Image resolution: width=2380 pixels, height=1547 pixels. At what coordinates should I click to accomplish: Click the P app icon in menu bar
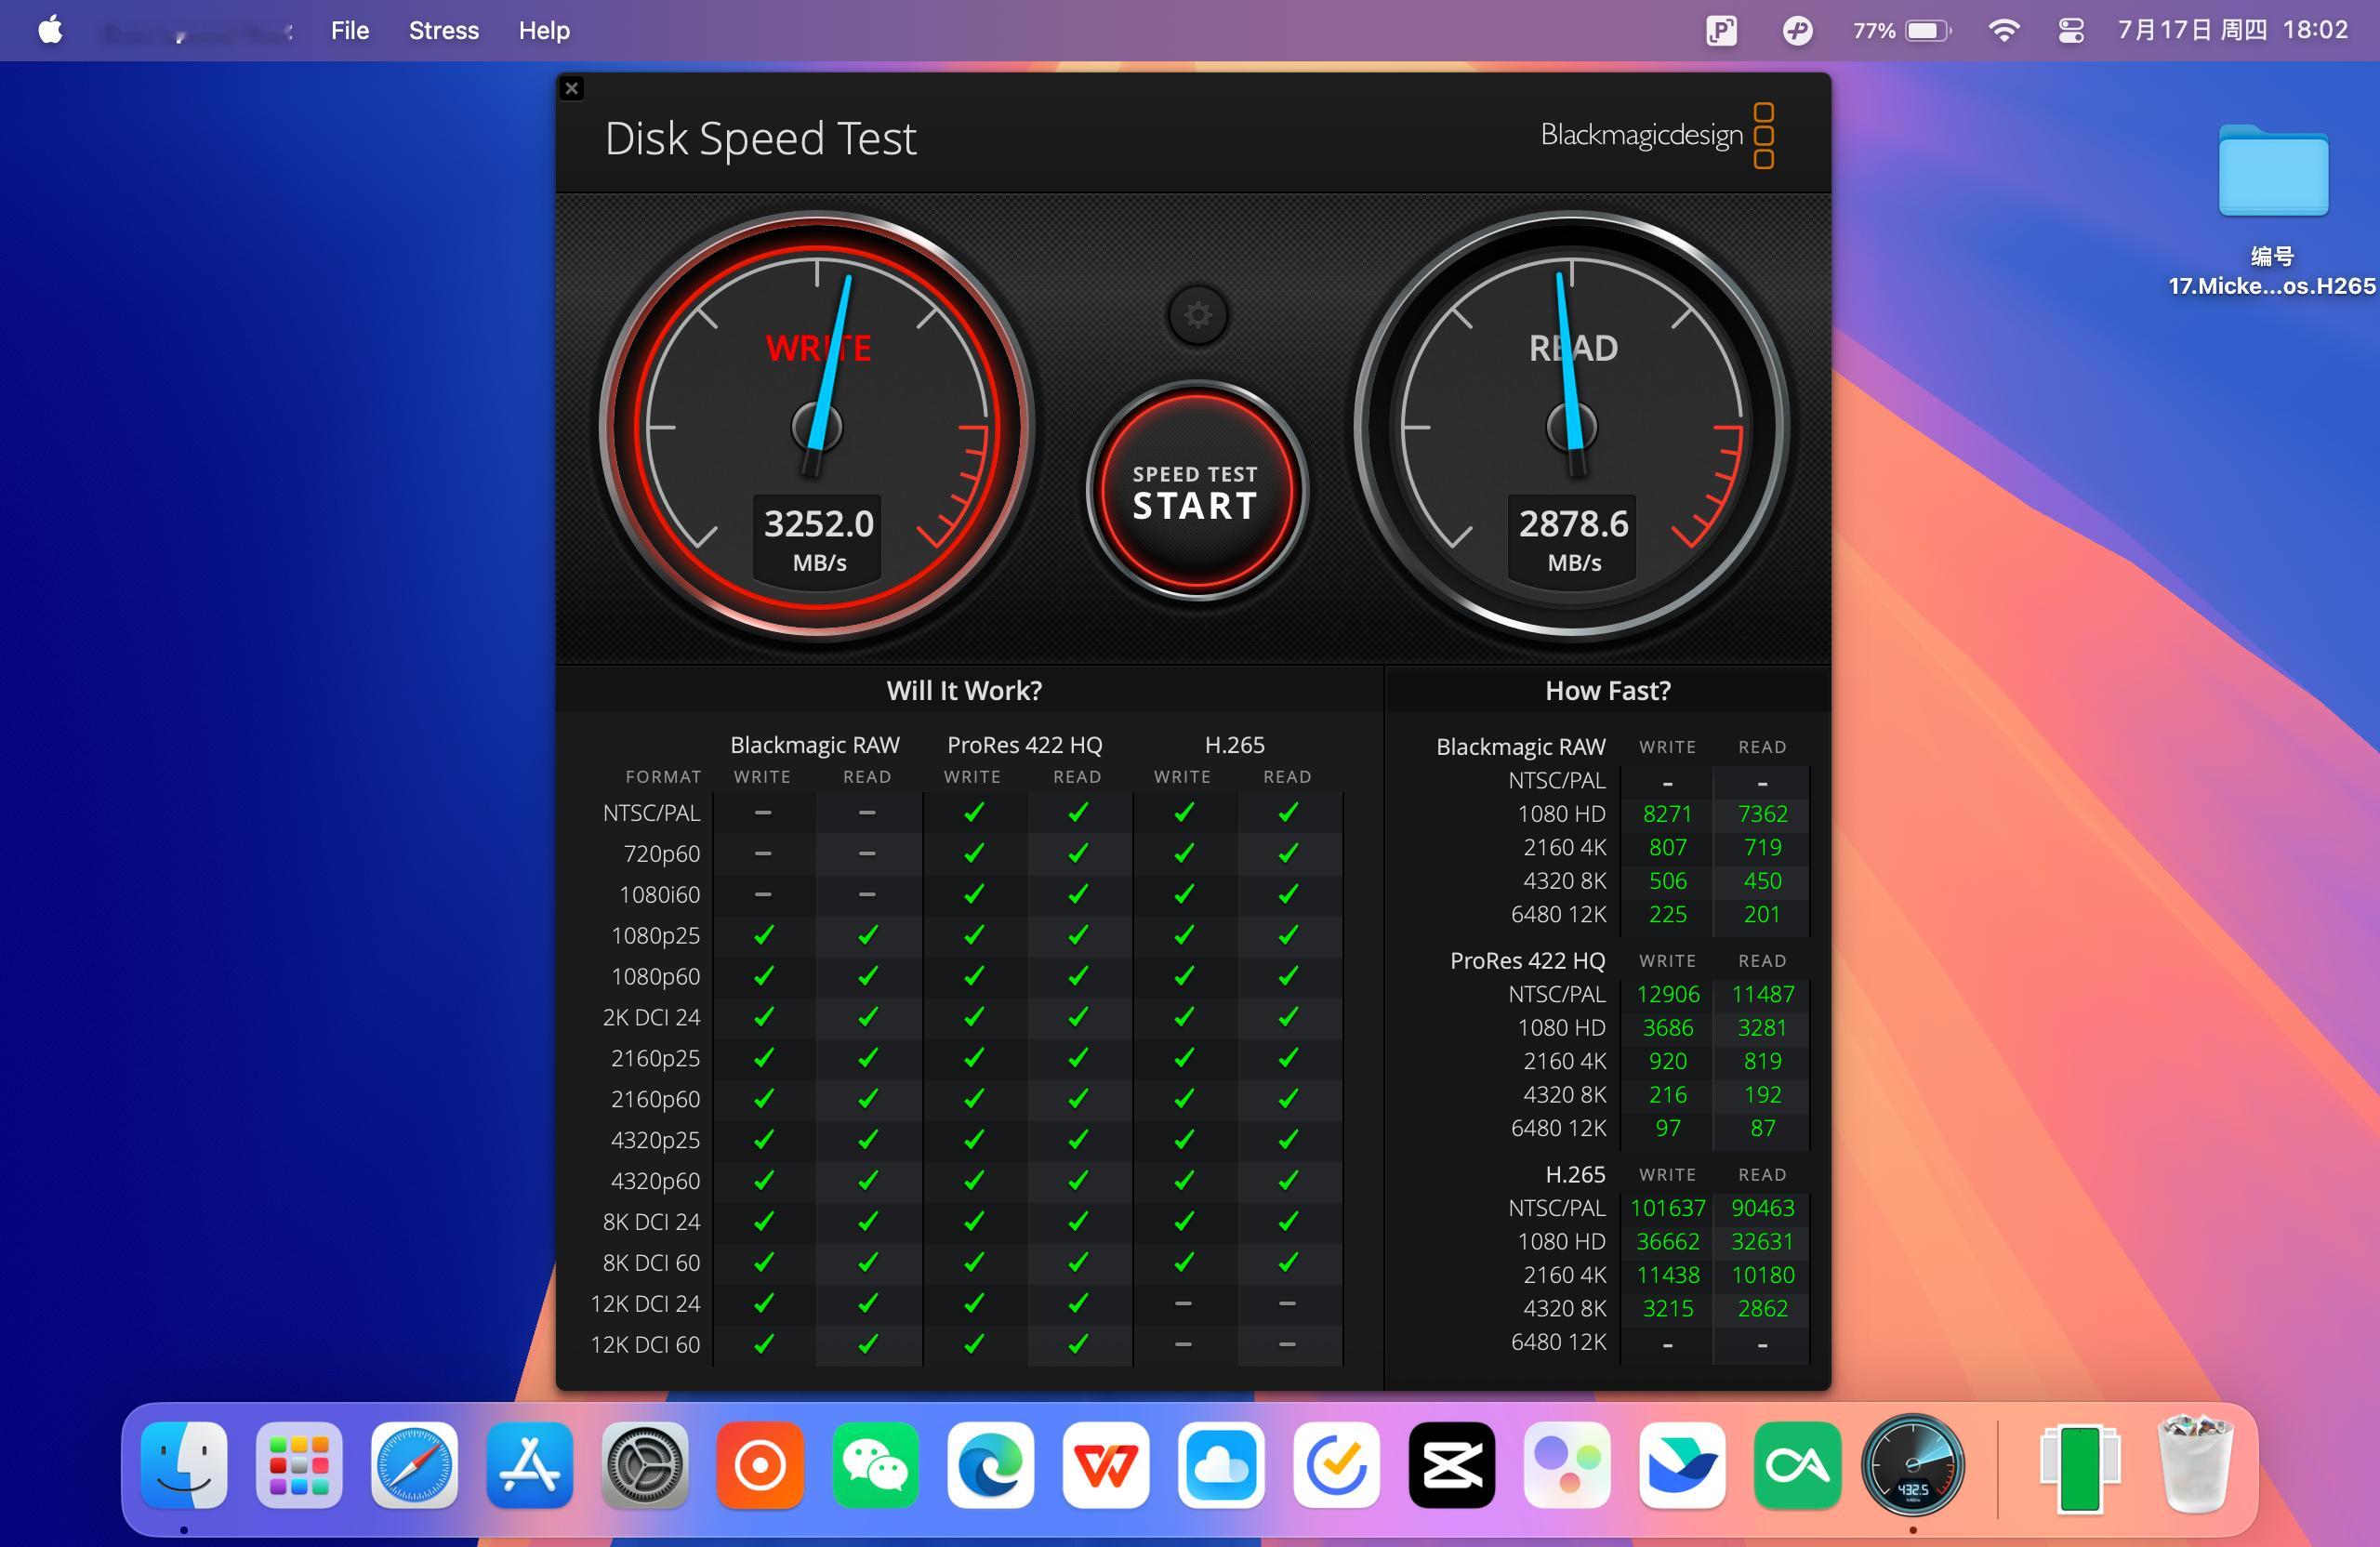coord(1721,30)
